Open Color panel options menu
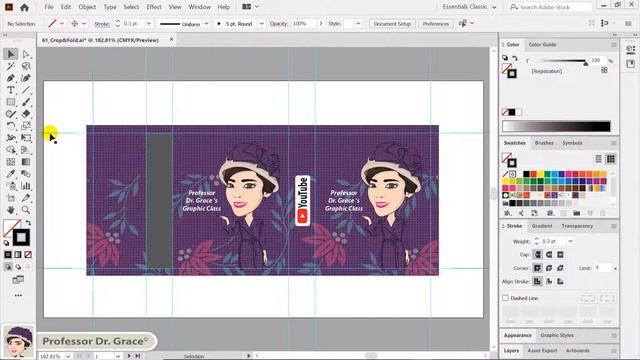The width and height of the screenshot is (640, 360). click(x=613, y=44)
